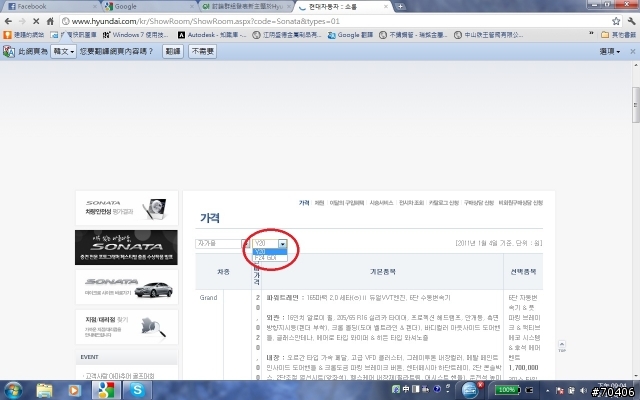This screenshot has width=640, height=400.
Task: Click the black SONATA promotional banner
Action: click(127, 247)
